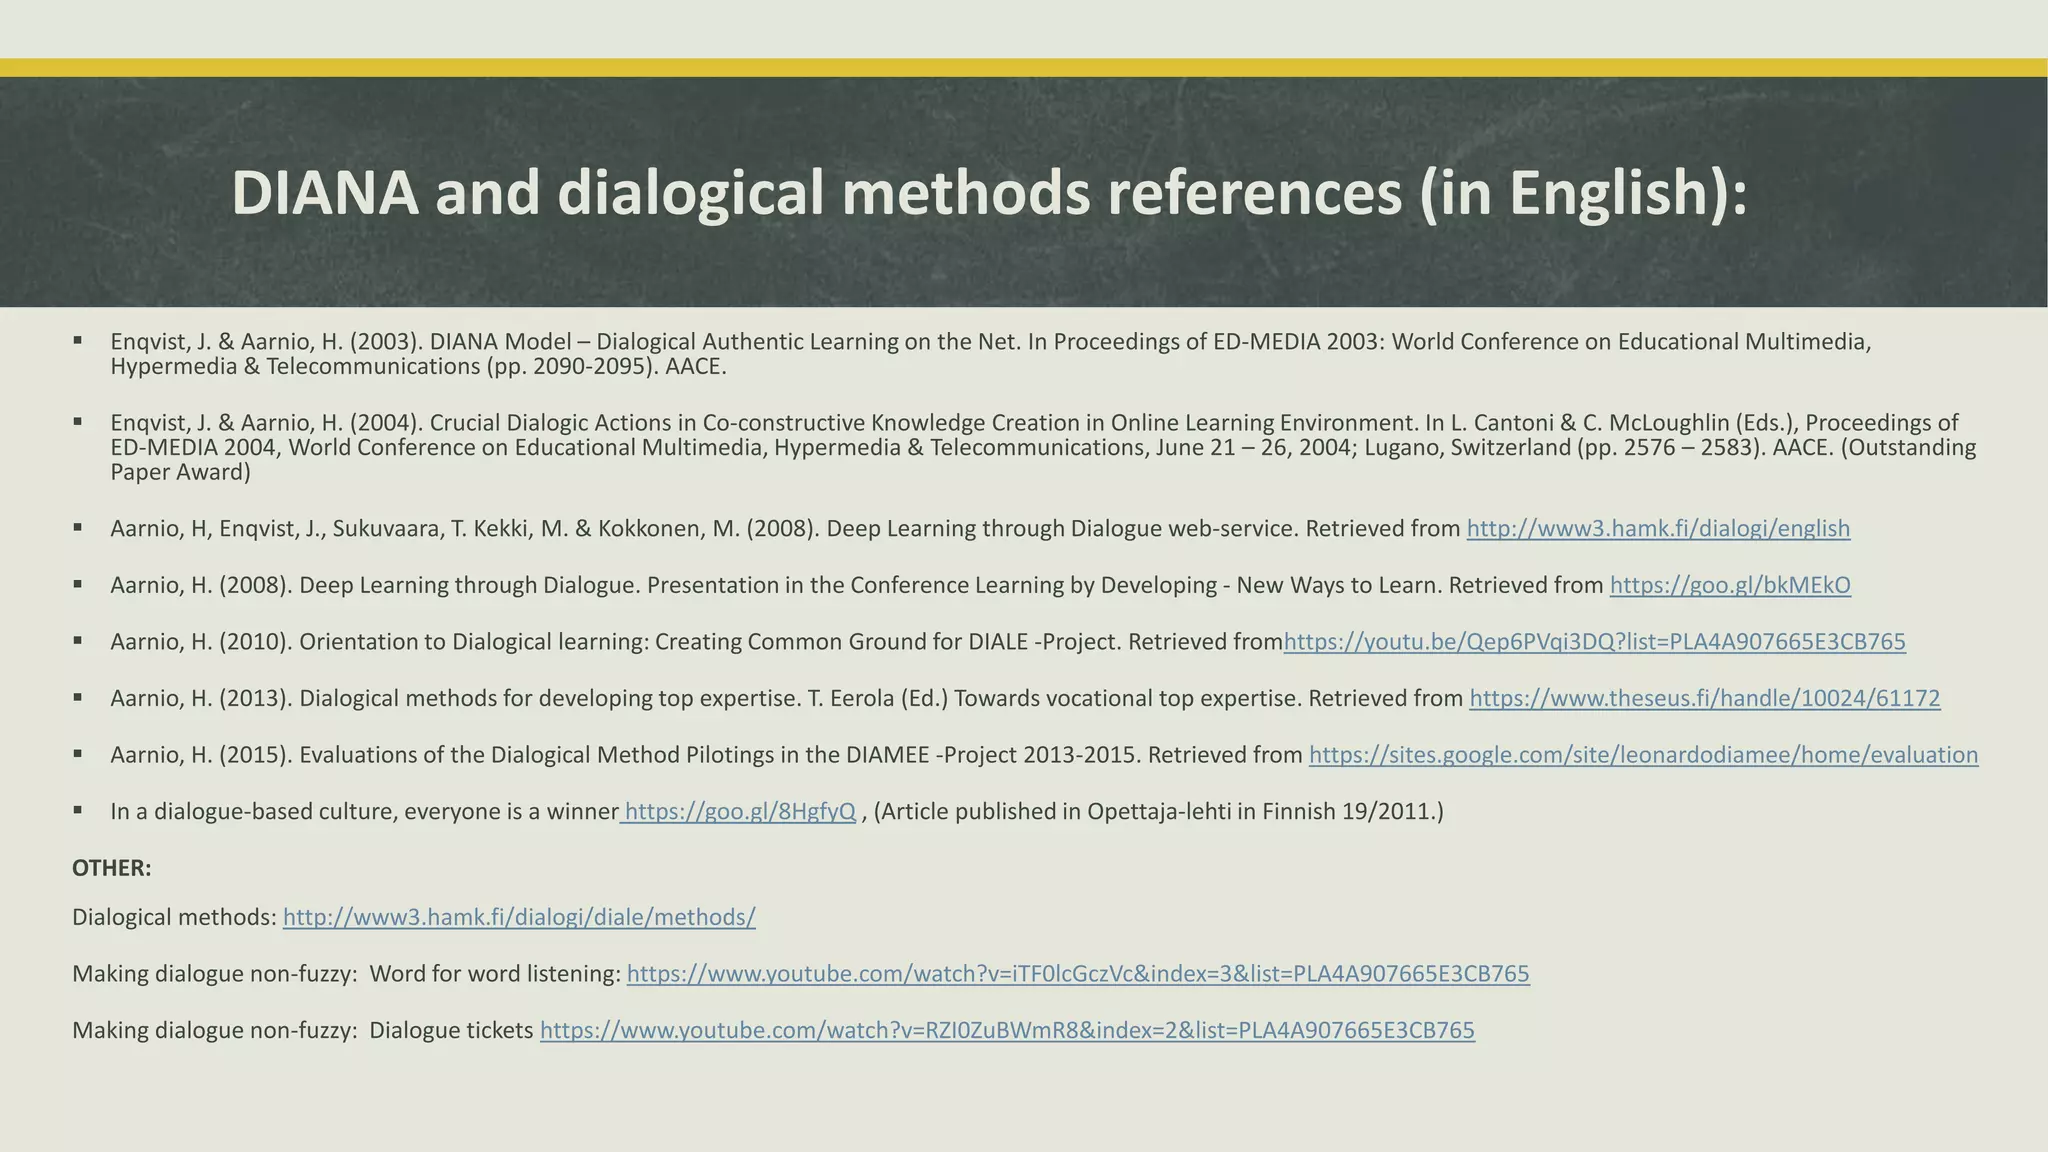Click the goo.gl/8HgfyQ article link

[739, 812]
